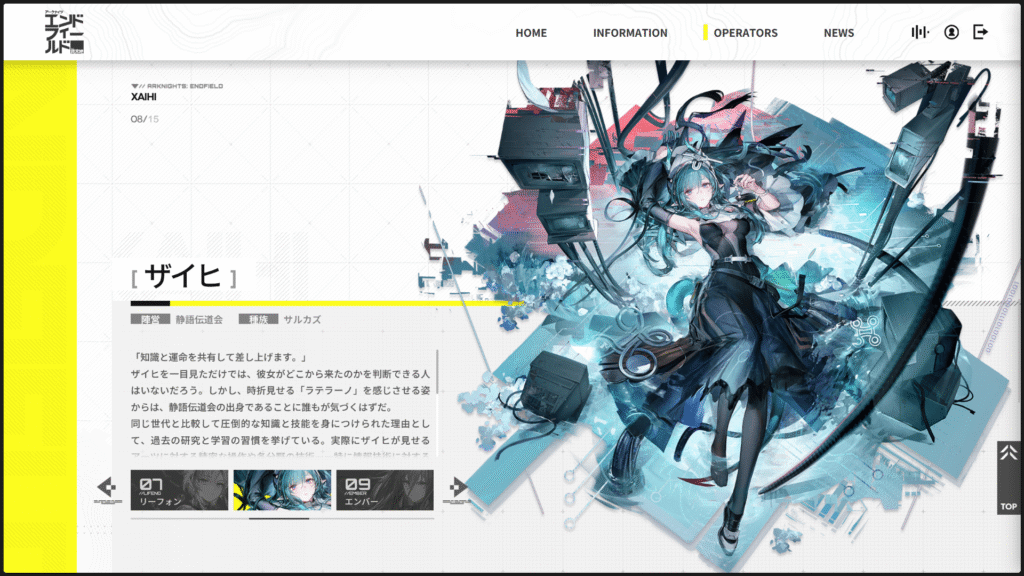The height and width of the screenshot is (576, 1024).
Task: Click the quote 「知識と運命を共有して差し上げます。」
Action: [x=219, y=357]
